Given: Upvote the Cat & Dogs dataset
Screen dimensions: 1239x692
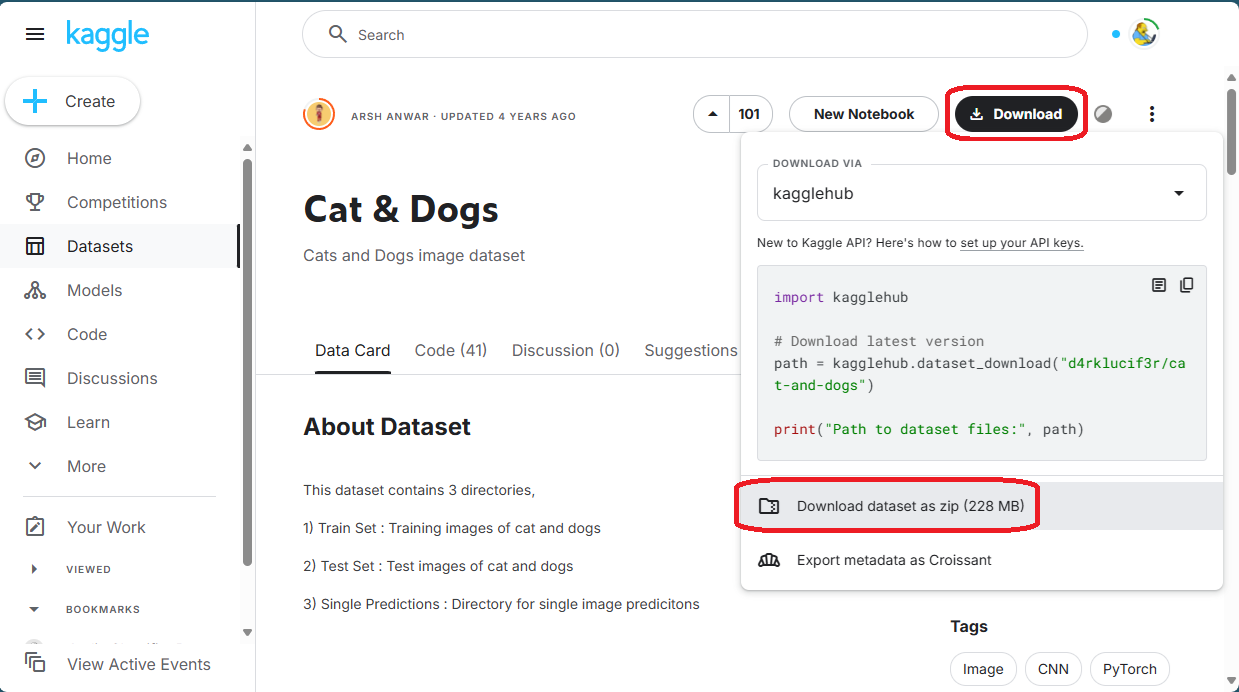Looking at the screenshot, I should tap(712, 114).
